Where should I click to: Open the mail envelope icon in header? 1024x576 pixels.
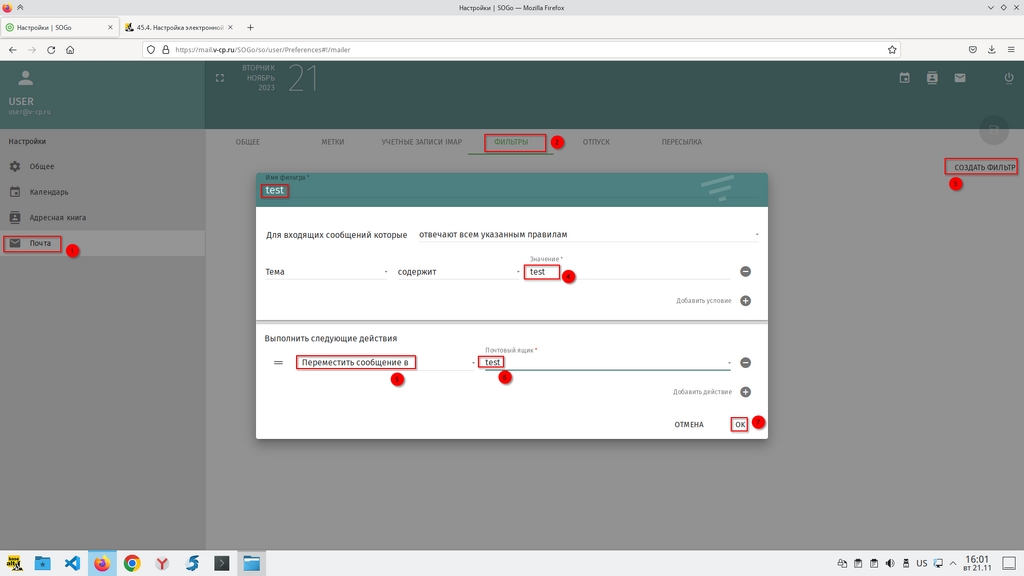pyautogui.click(x=959, y=78)
